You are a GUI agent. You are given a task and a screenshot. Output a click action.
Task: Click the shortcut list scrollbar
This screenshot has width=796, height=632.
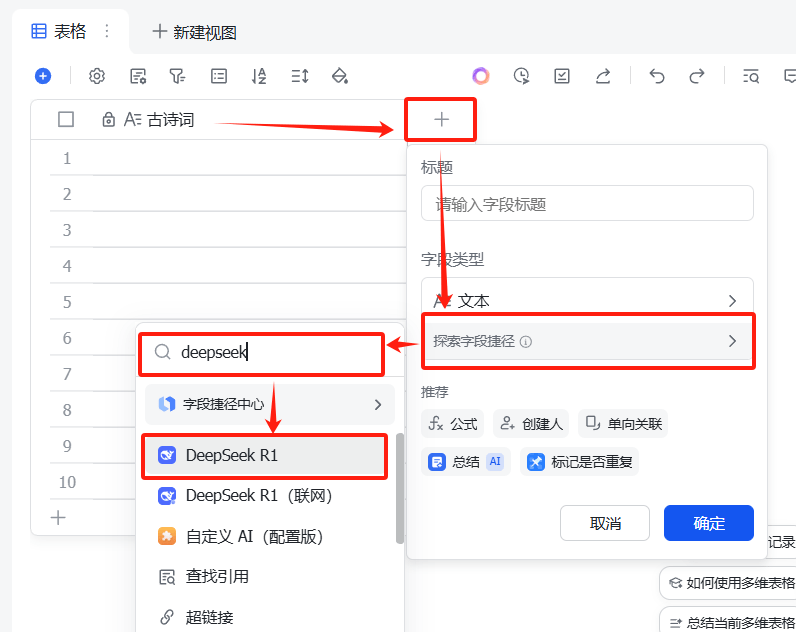tap(400, 488)
